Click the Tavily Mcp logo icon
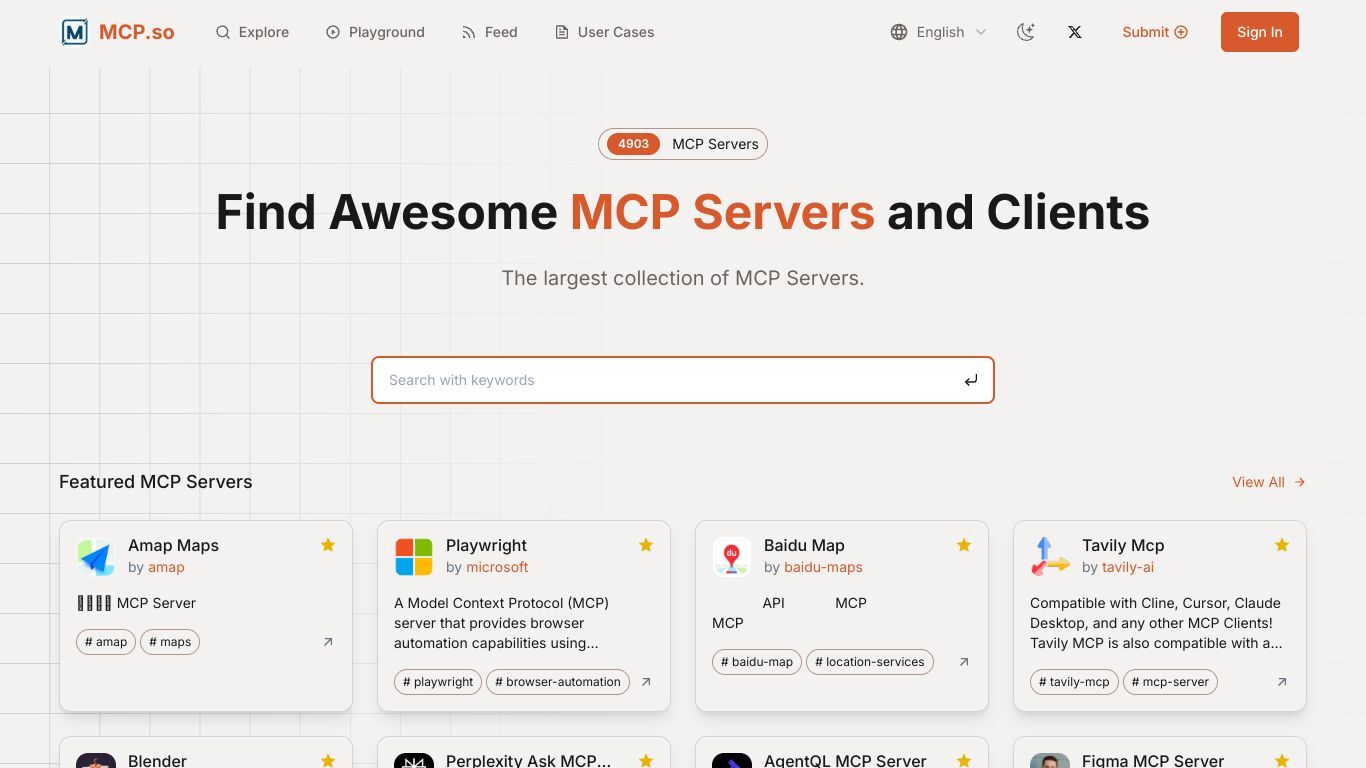The image size is (1366, 768). click(x=1050, y=557)
